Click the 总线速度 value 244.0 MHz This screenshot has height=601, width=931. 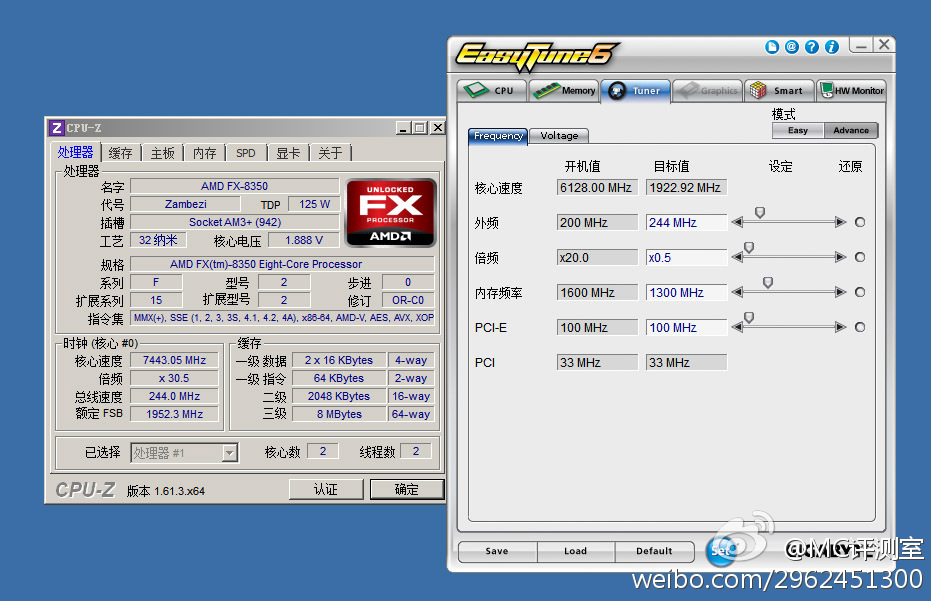click(175, 396)
